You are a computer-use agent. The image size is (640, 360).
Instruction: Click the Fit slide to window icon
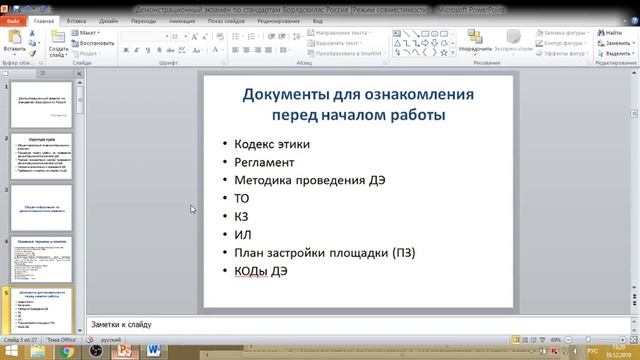pos(633,340)
